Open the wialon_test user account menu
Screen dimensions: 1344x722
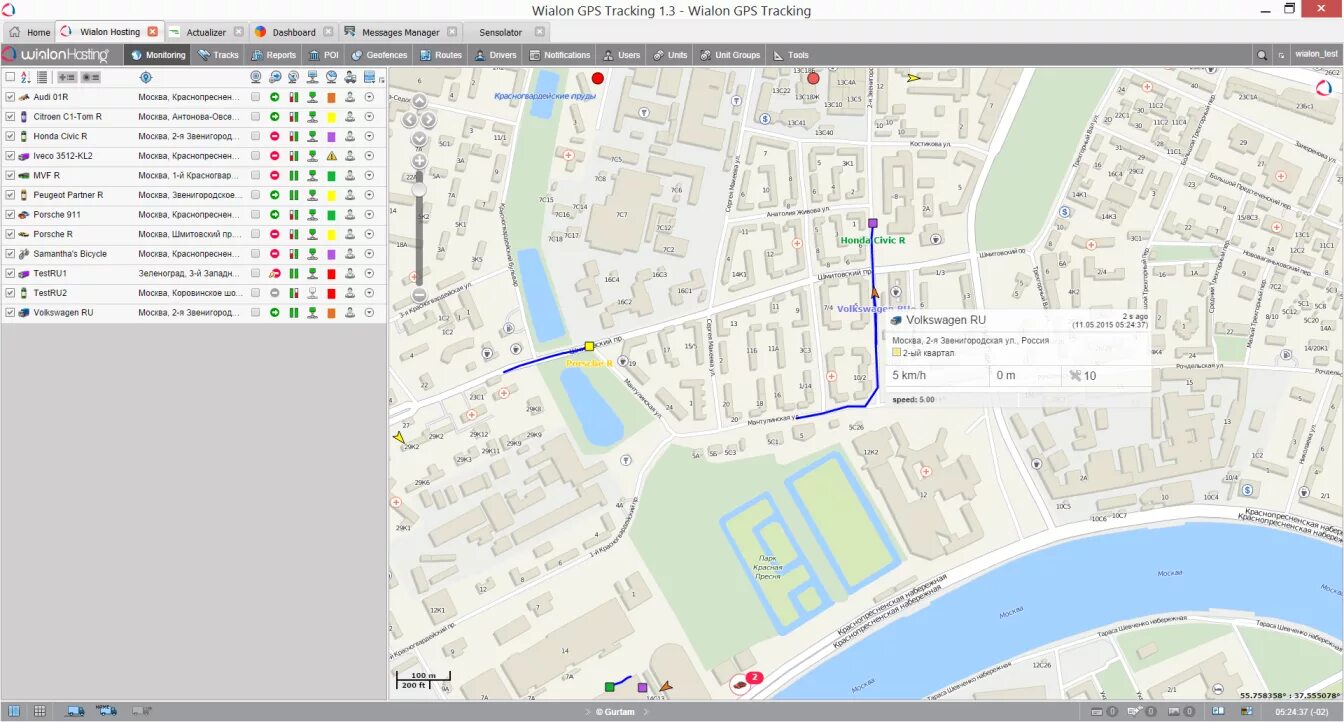pyautogui.click(x=1316, y=55)
